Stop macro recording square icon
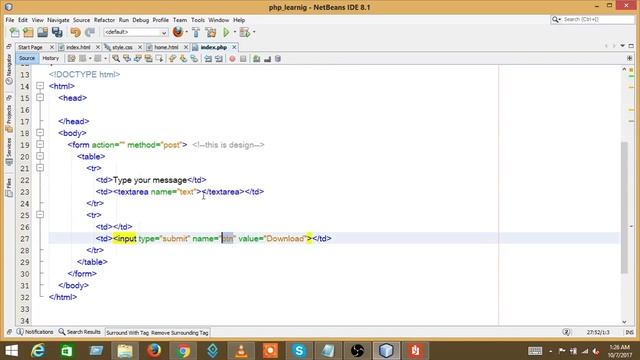 [243, 59]
